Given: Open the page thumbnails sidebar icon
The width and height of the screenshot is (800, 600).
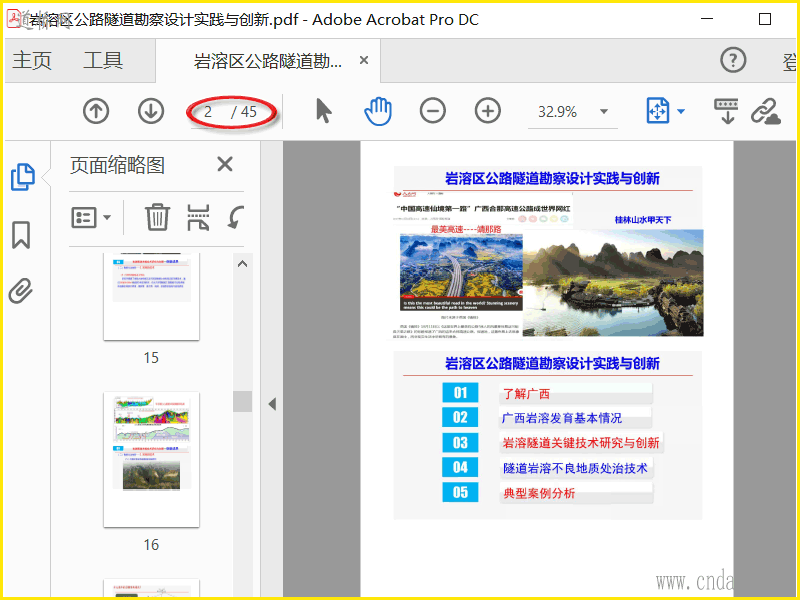Looking at the screenshot, I should coord(22,177).
